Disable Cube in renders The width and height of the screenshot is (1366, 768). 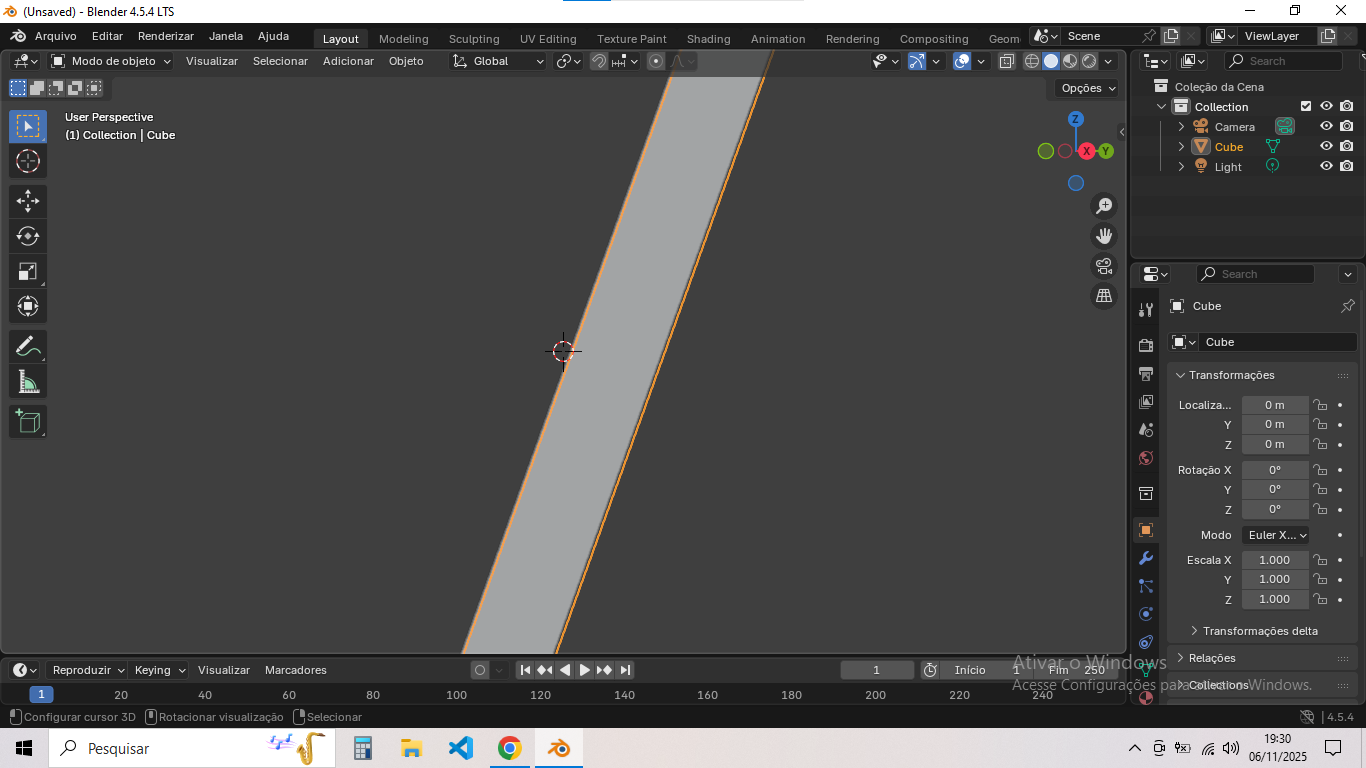[1347, 146]
